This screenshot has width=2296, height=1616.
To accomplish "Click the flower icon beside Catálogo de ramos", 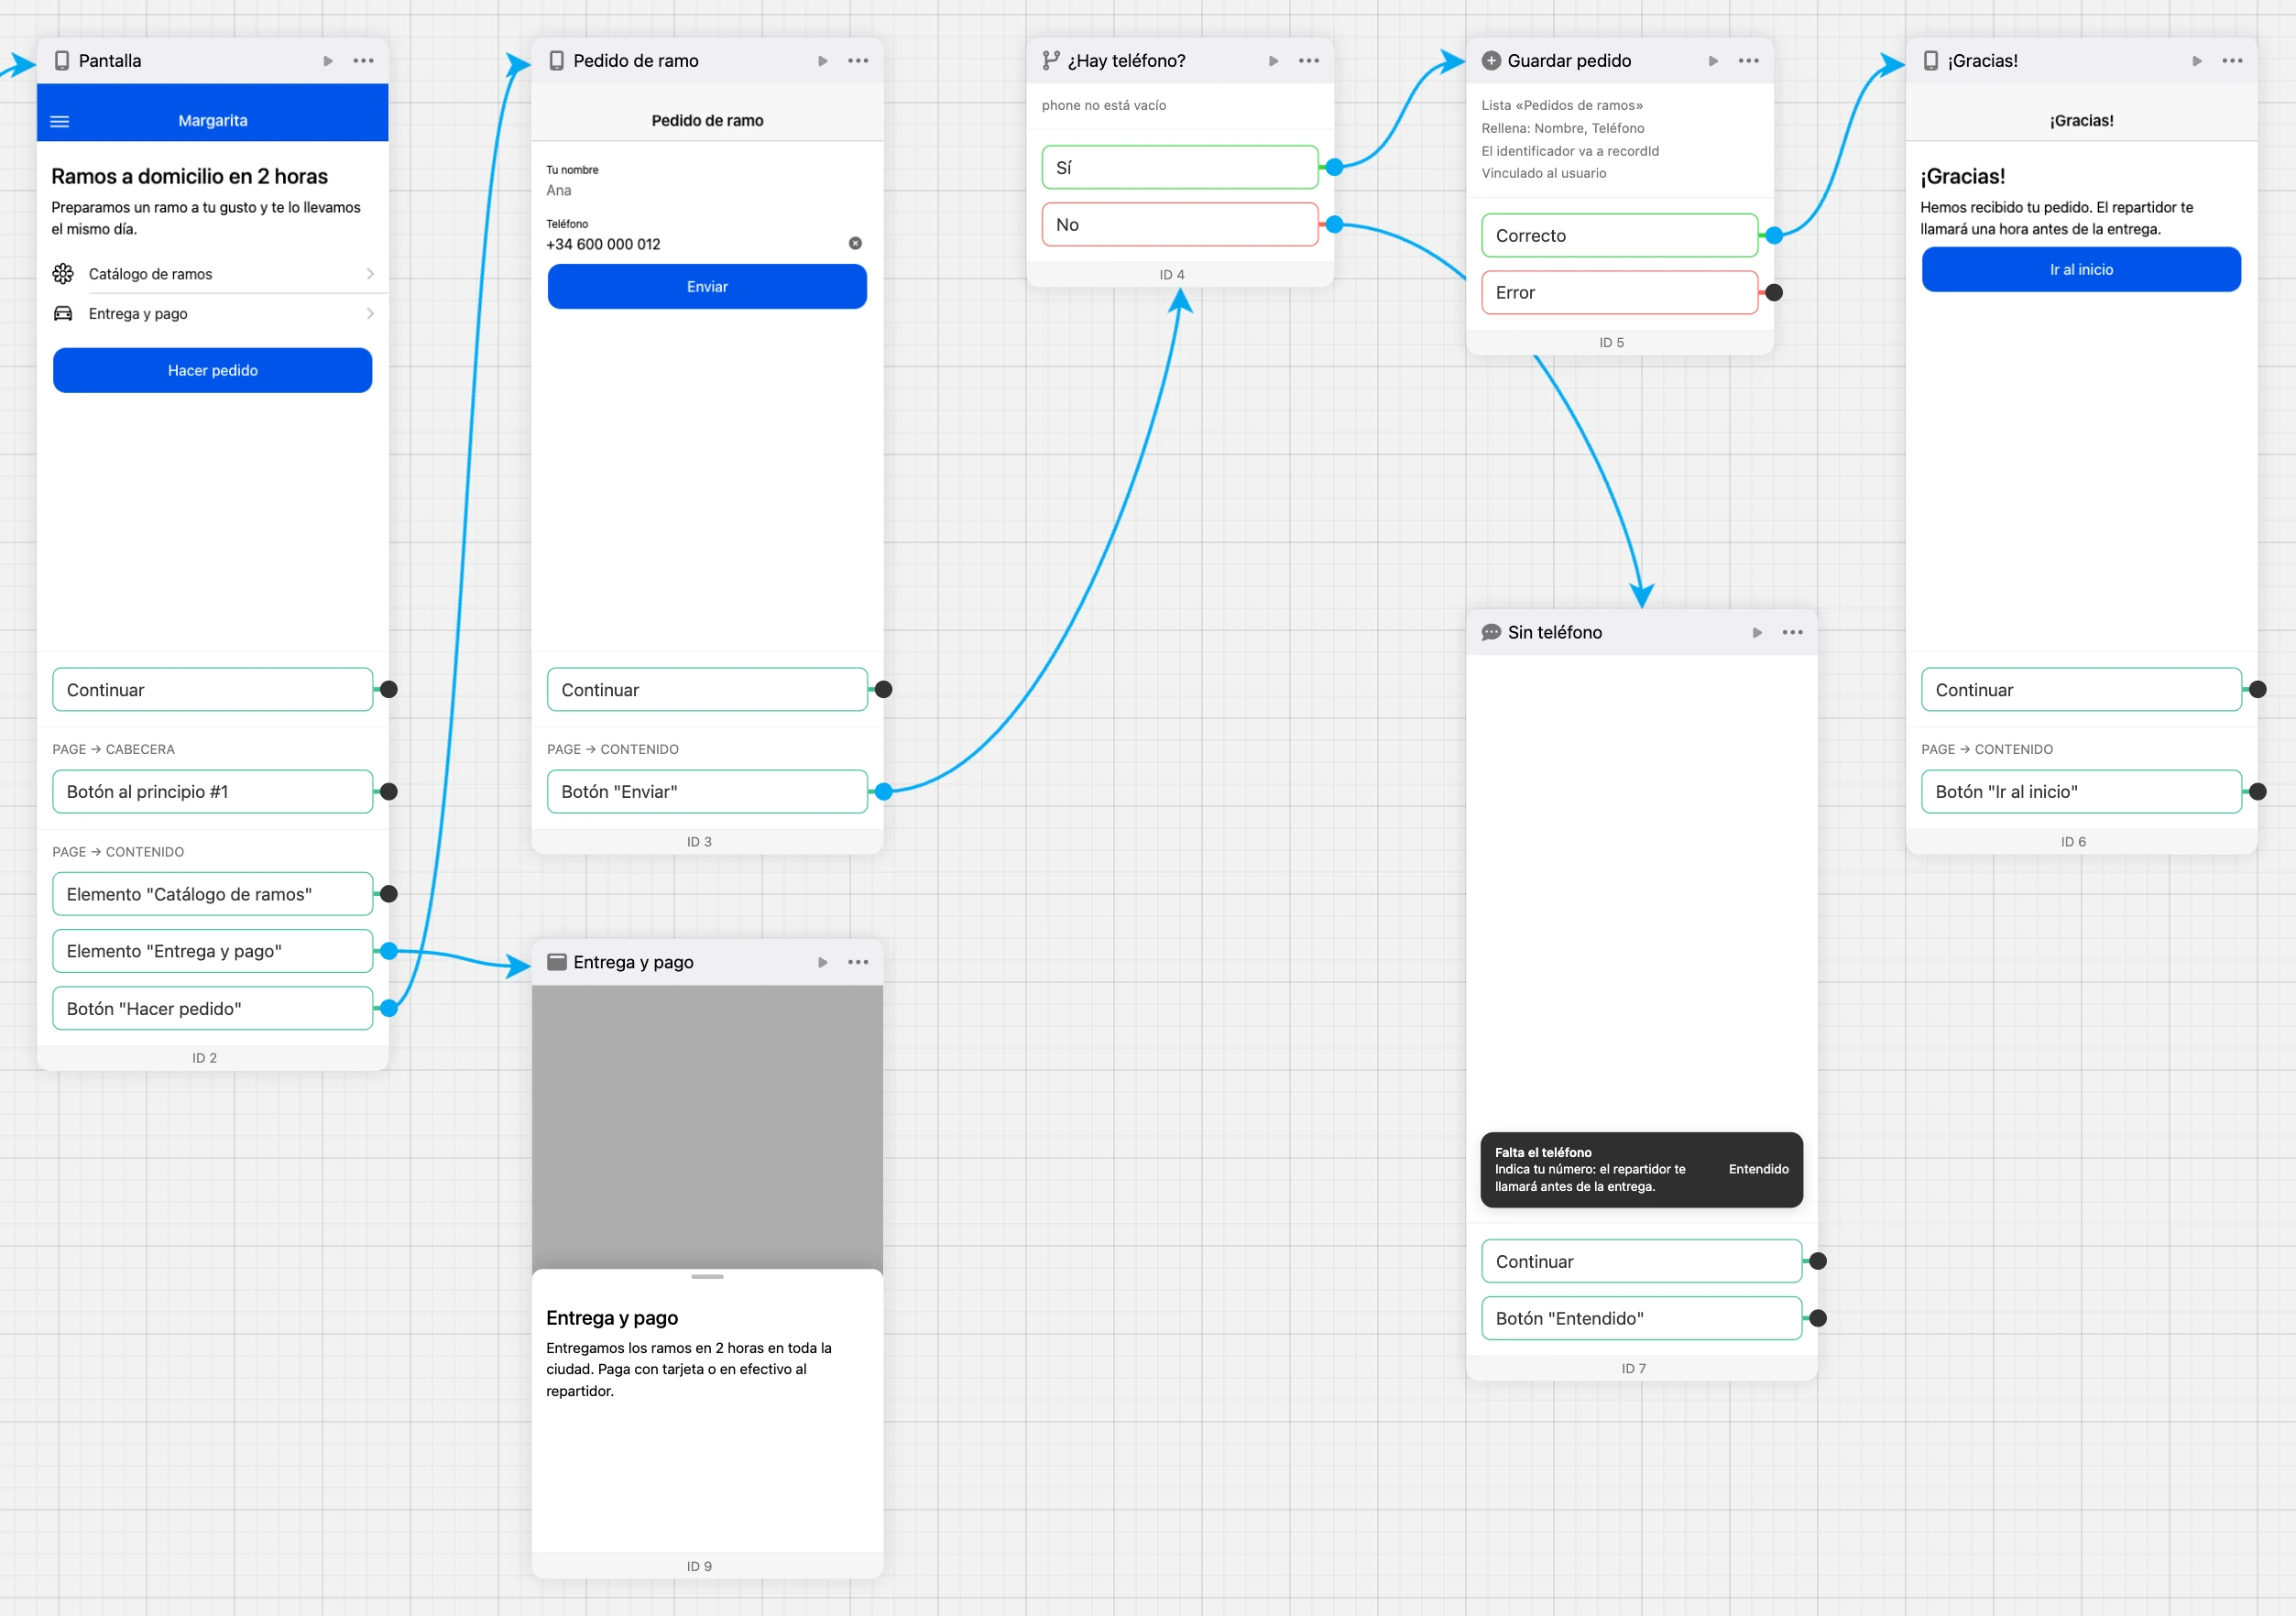I will (63, 274).
